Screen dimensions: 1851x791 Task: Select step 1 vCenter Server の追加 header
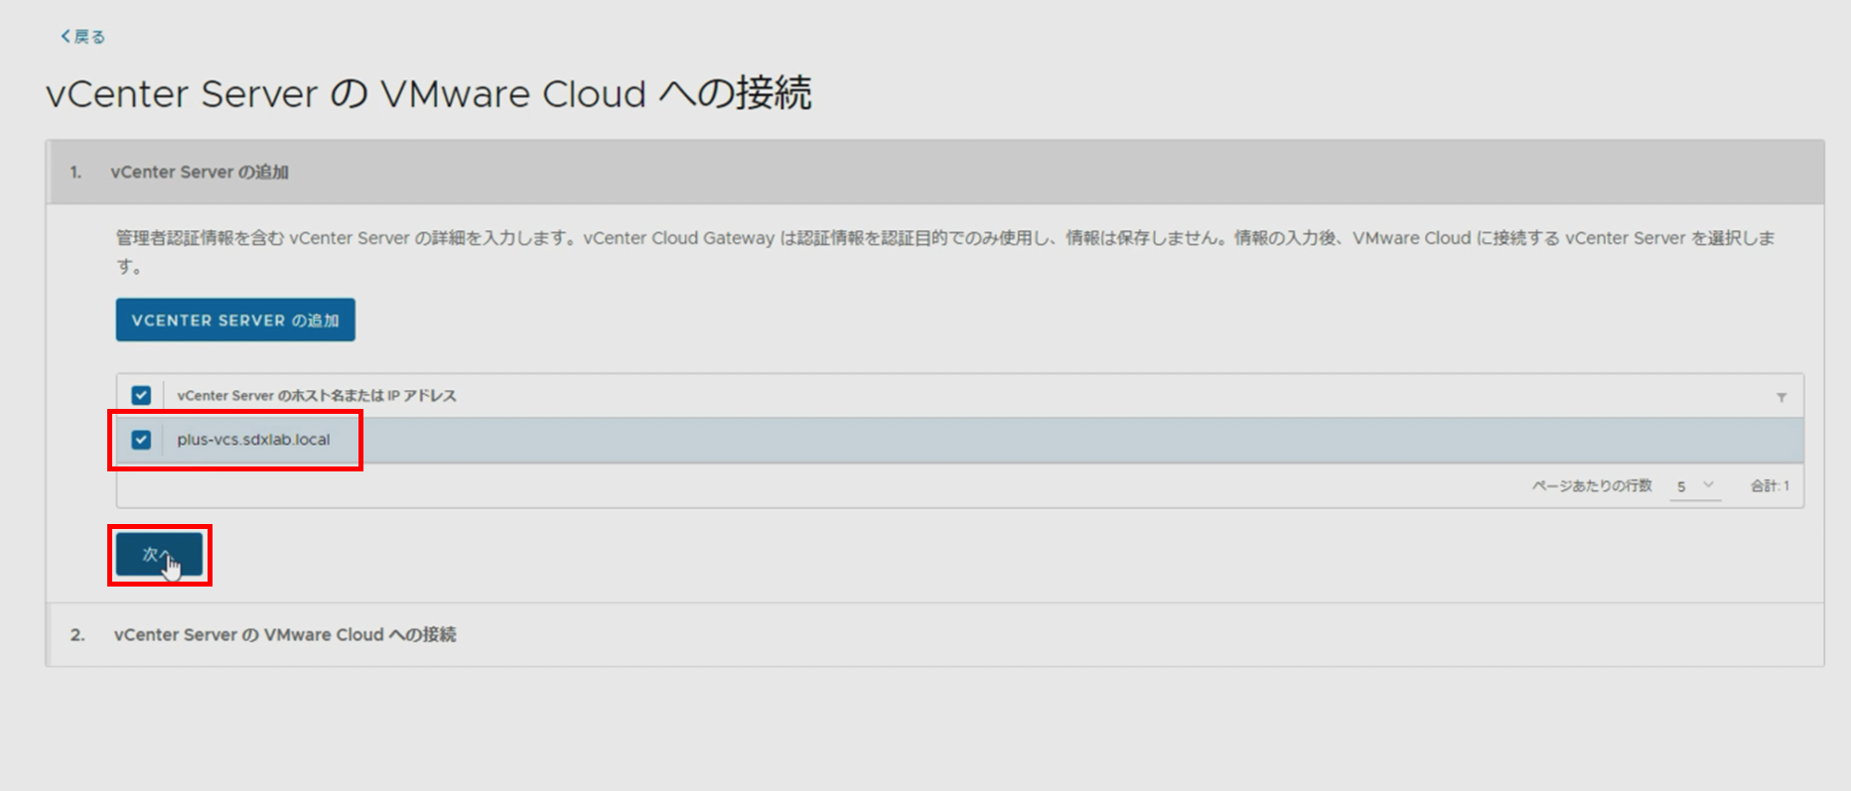pos(935,172)
